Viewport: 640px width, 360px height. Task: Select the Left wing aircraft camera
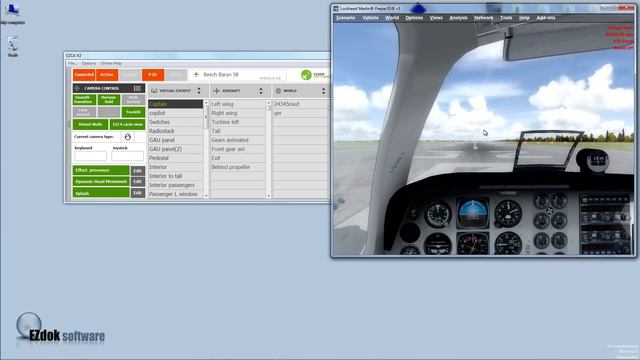click(x=238, y=104)
